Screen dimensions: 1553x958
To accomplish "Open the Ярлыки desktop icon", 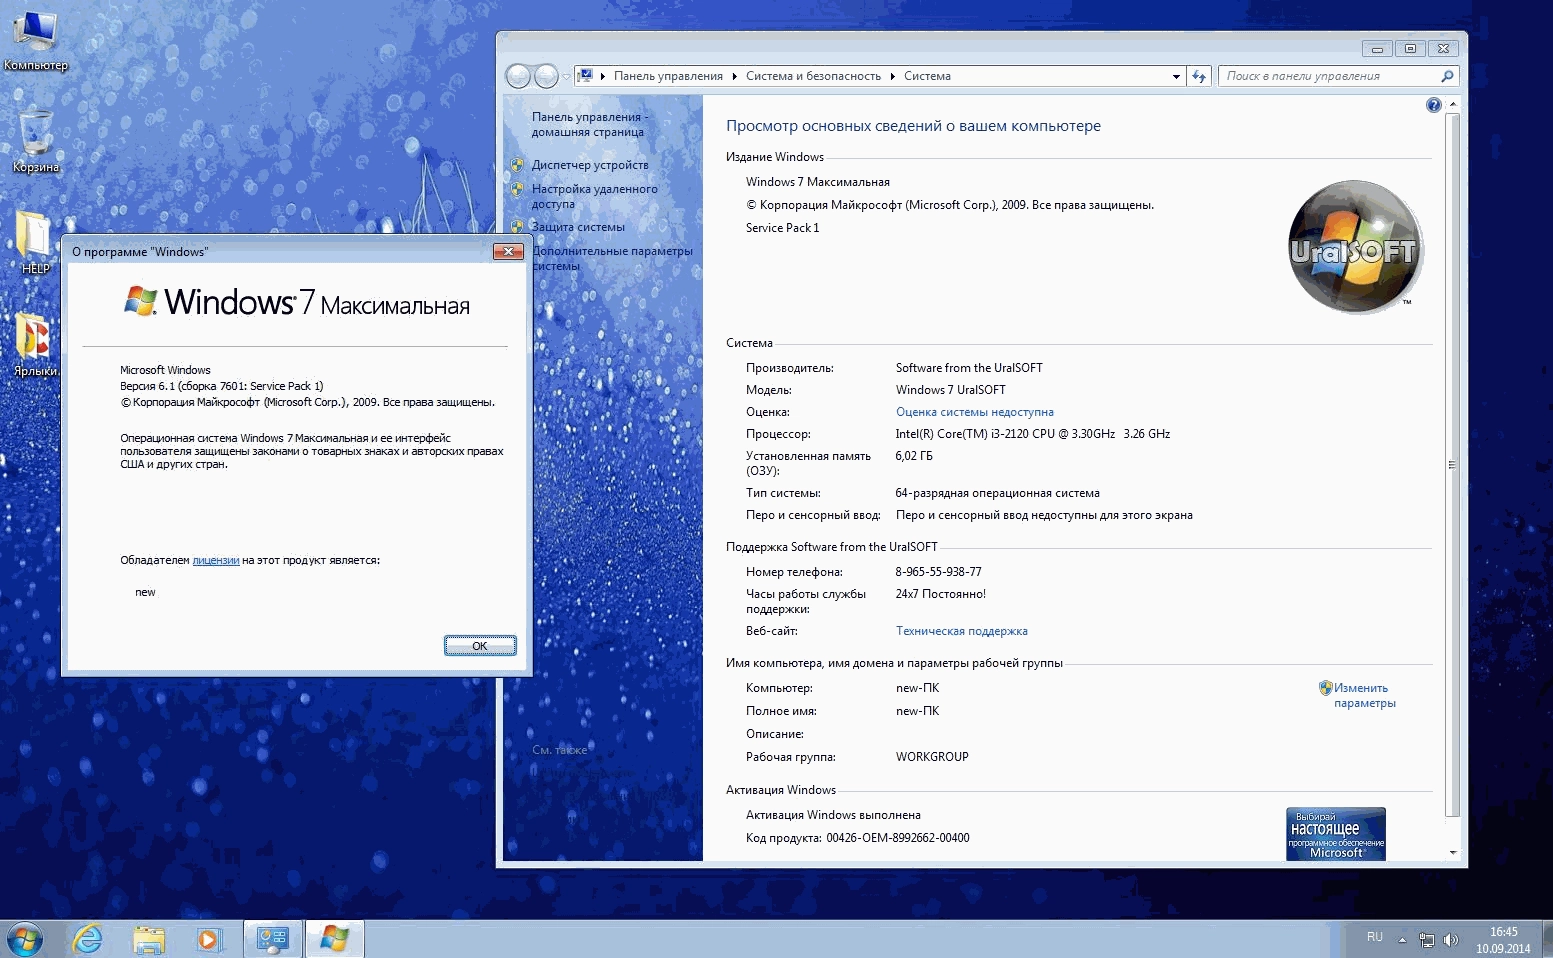I will 35,345.
